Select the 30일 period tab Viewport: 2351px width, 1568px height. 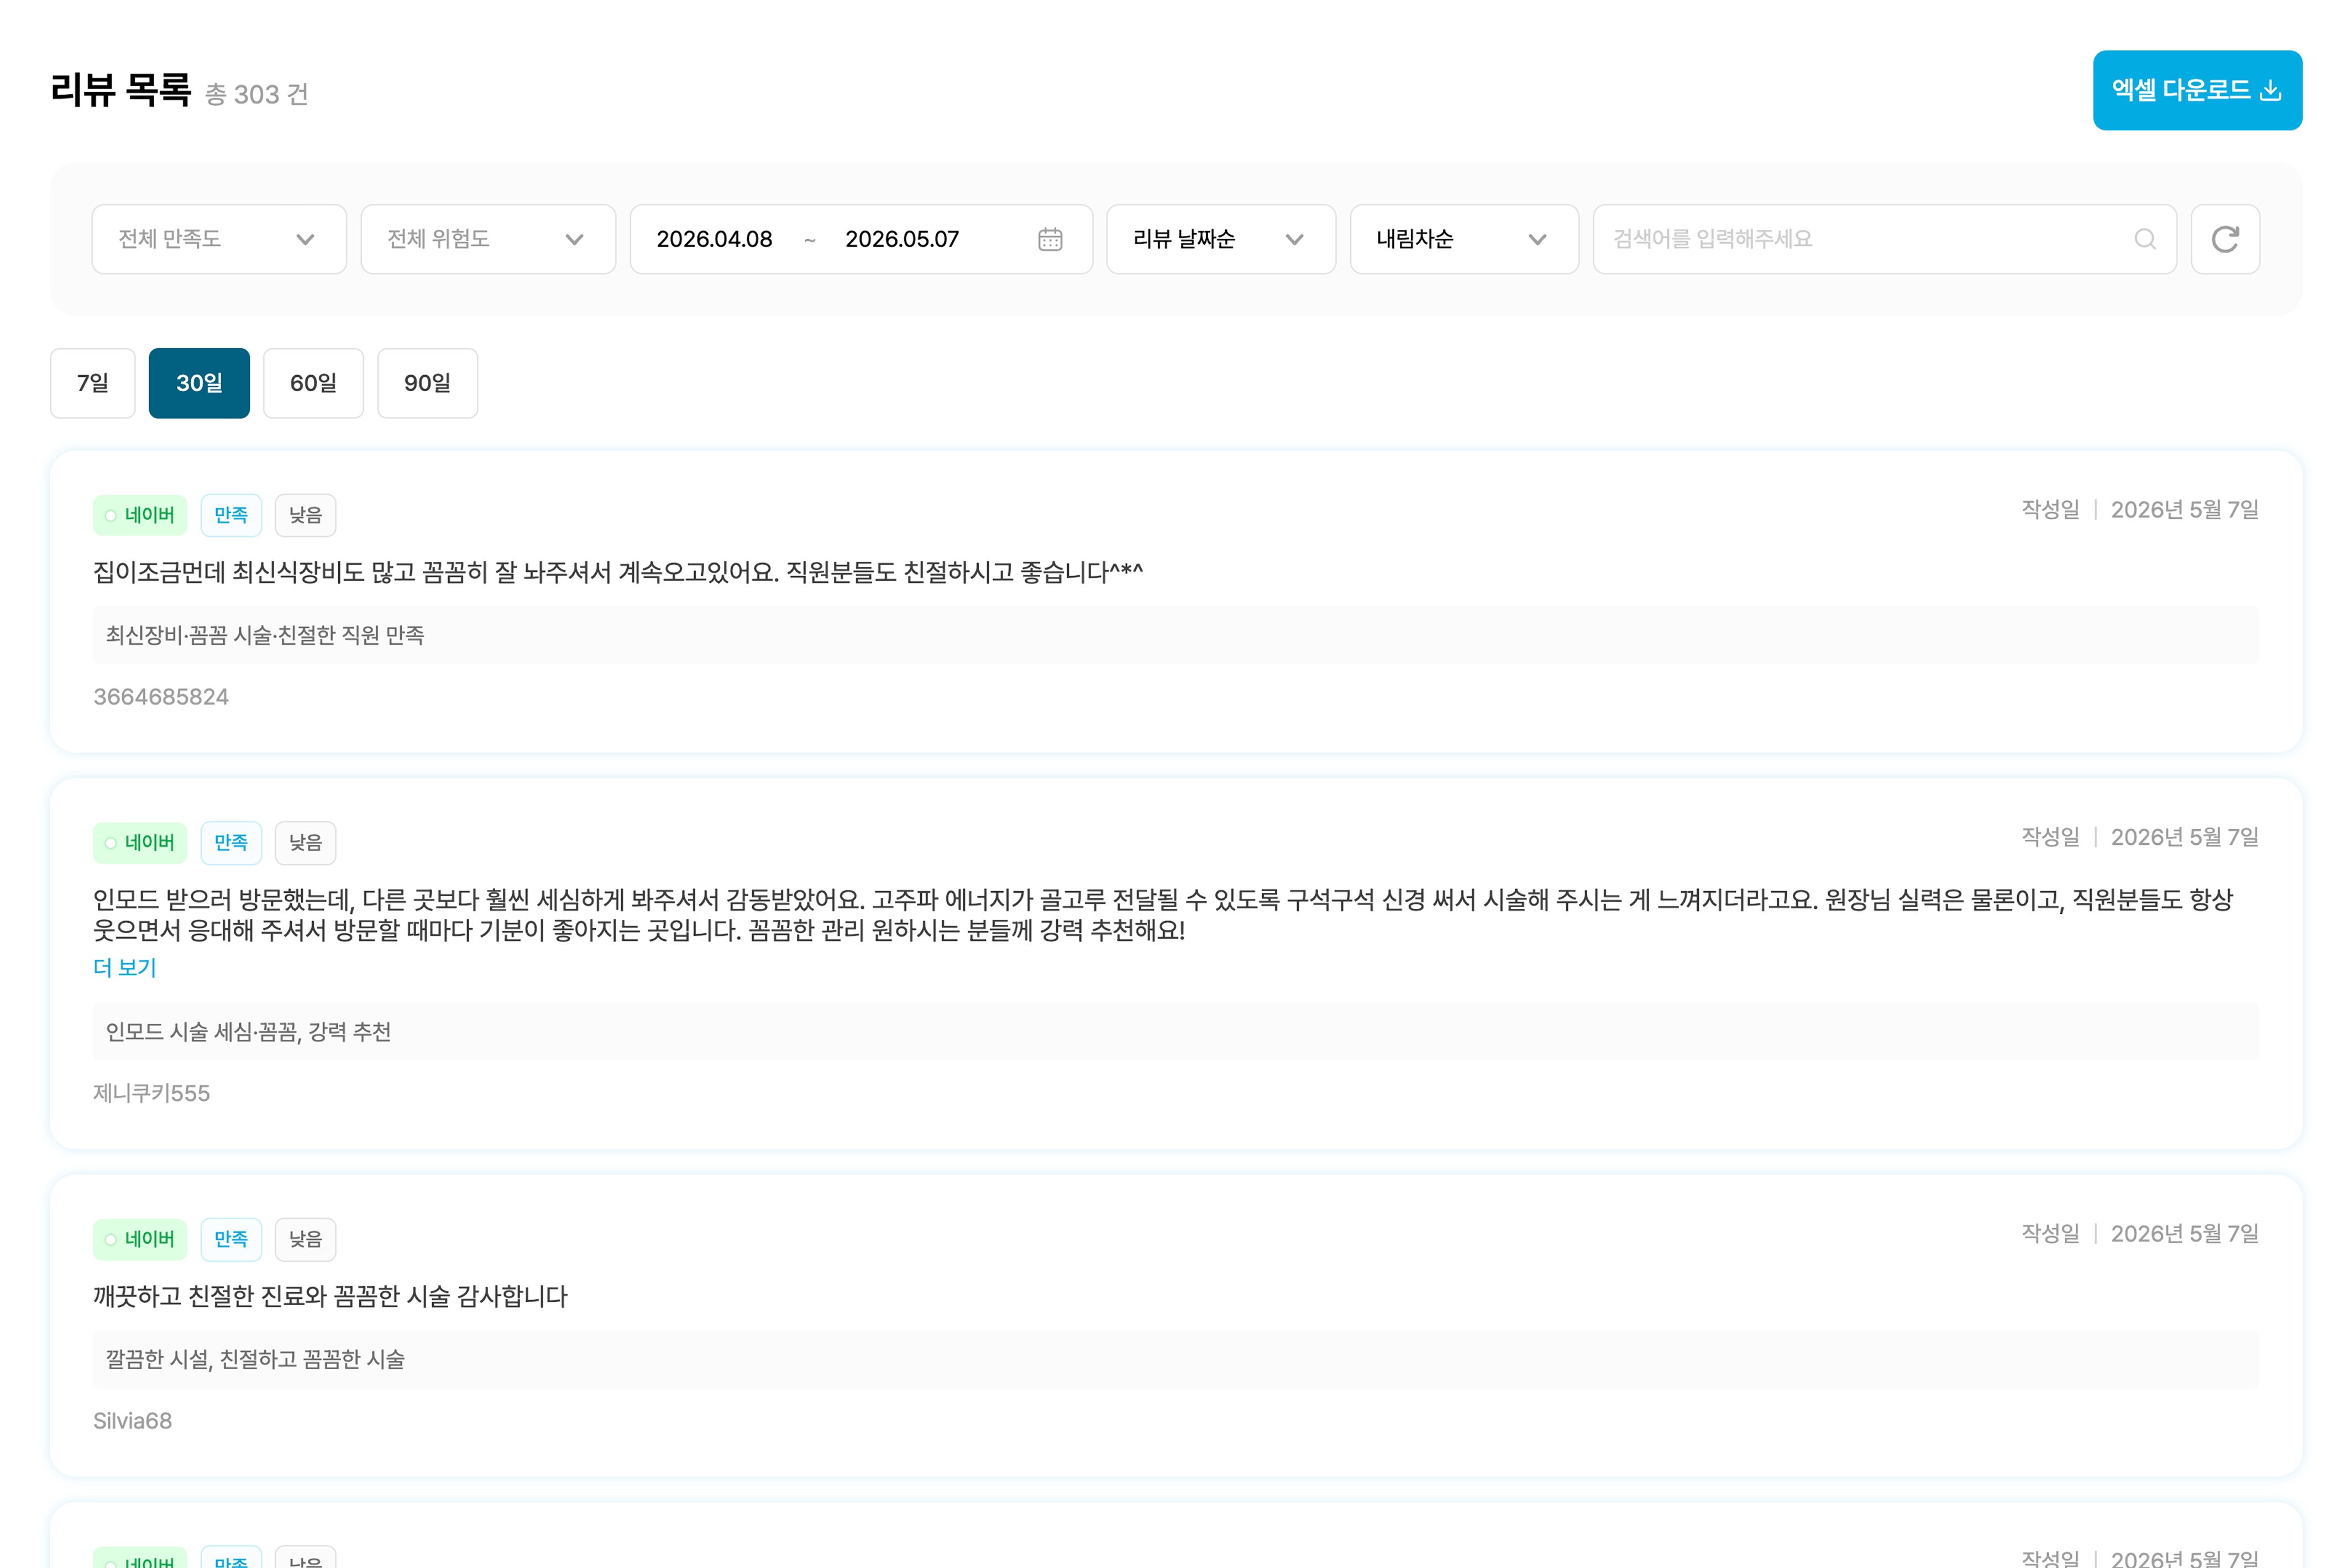pos(199,383)
